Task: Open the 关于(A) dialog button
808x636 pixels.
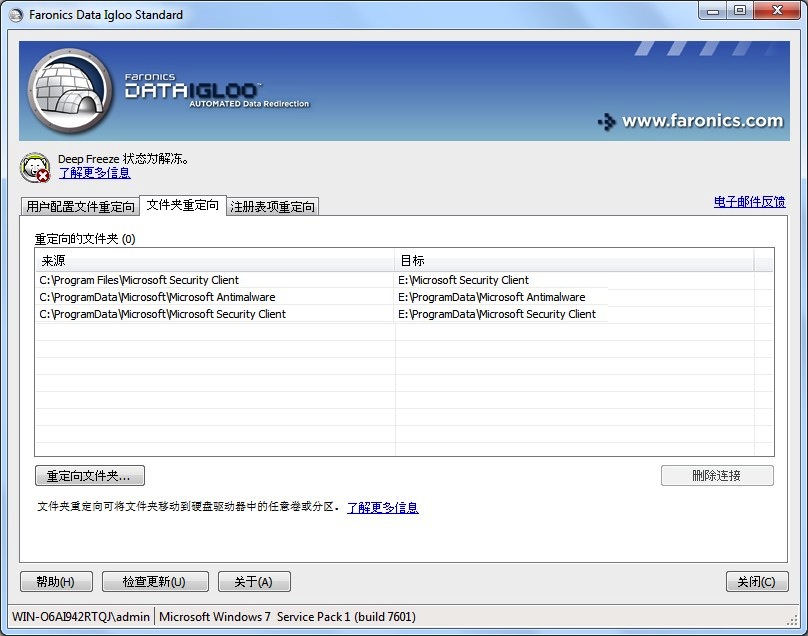Action: (x=253, y=582)
